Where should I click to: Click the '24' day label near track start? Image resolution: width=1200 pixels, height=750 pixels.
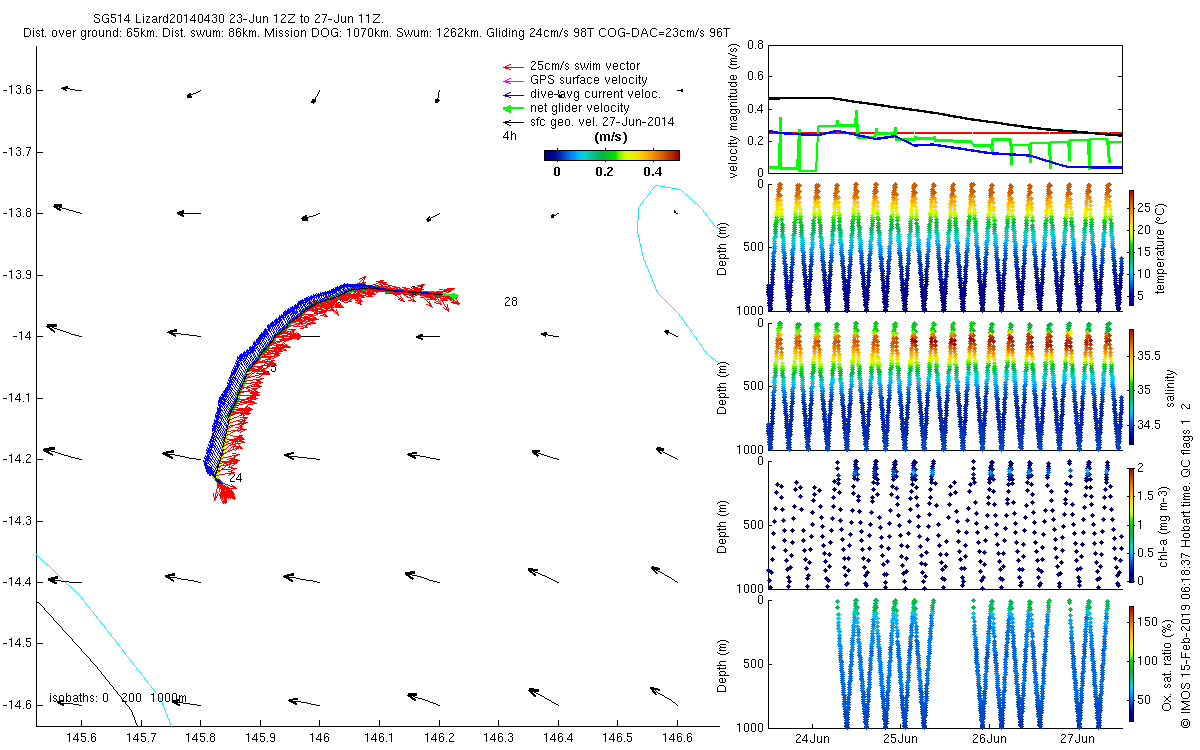pos(235,478)
